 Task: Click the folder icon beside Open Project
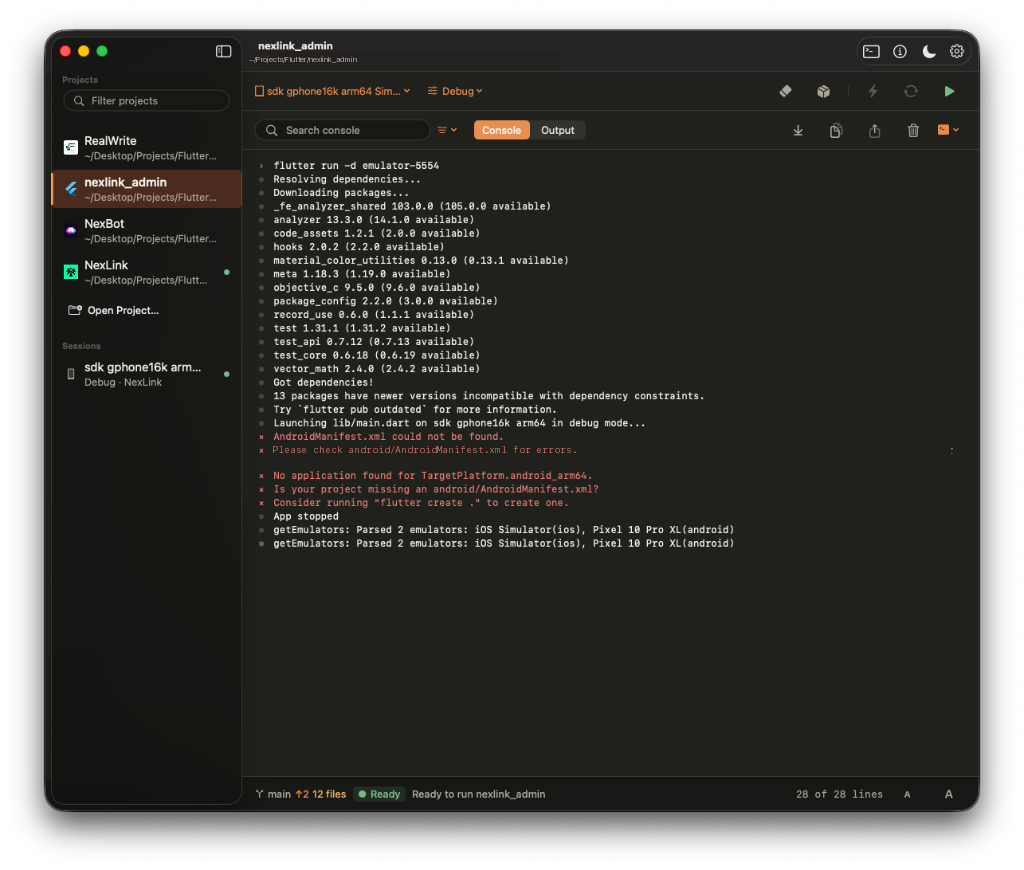tap(75, 310)
